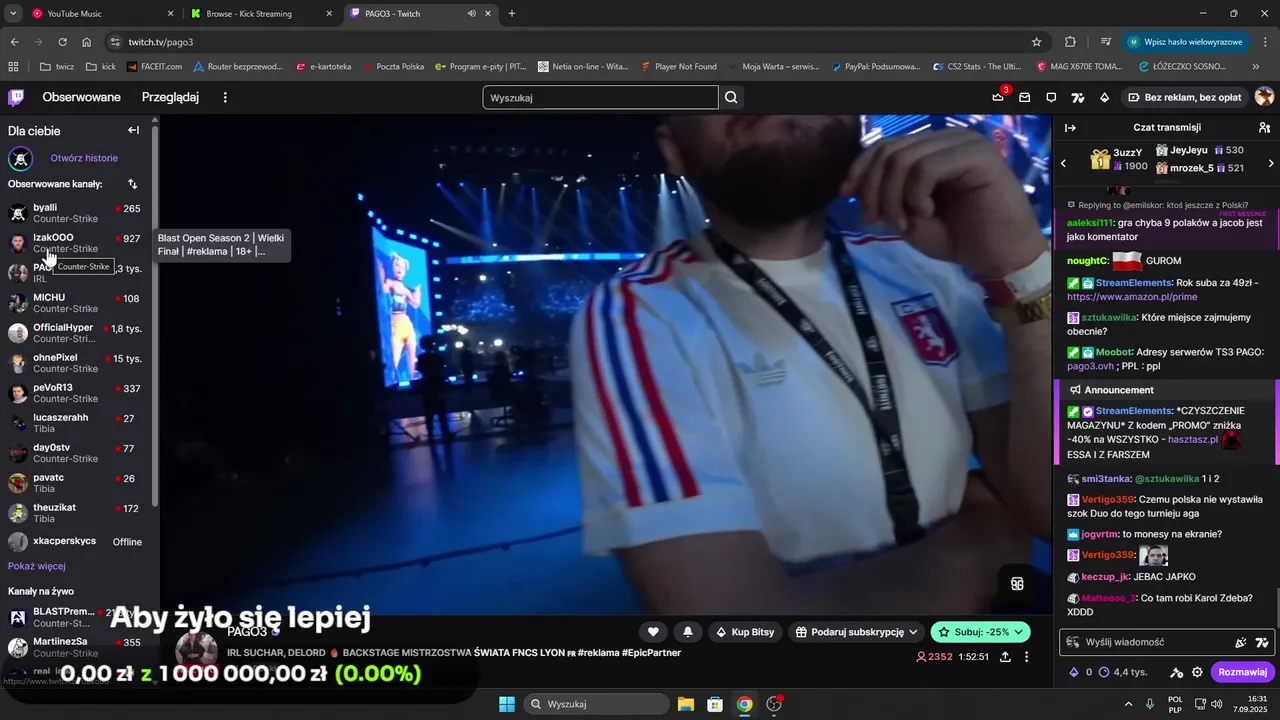Open the Obserwowane navigation item
The width and height of the screenshot is (1280, 720).
click(x=81, y=97)
